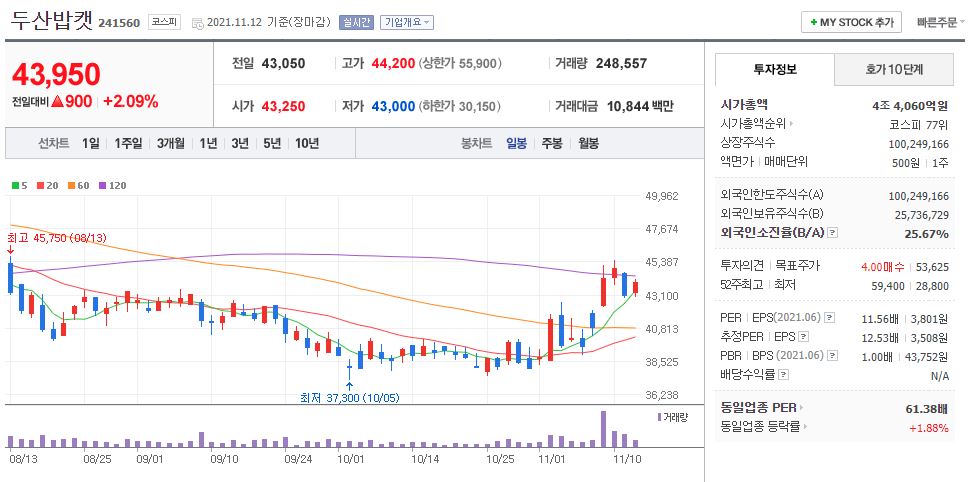The image size is (975, 482).
Task: Click the 4.00매수 investment opinion value
Action: tap(883, 267)
